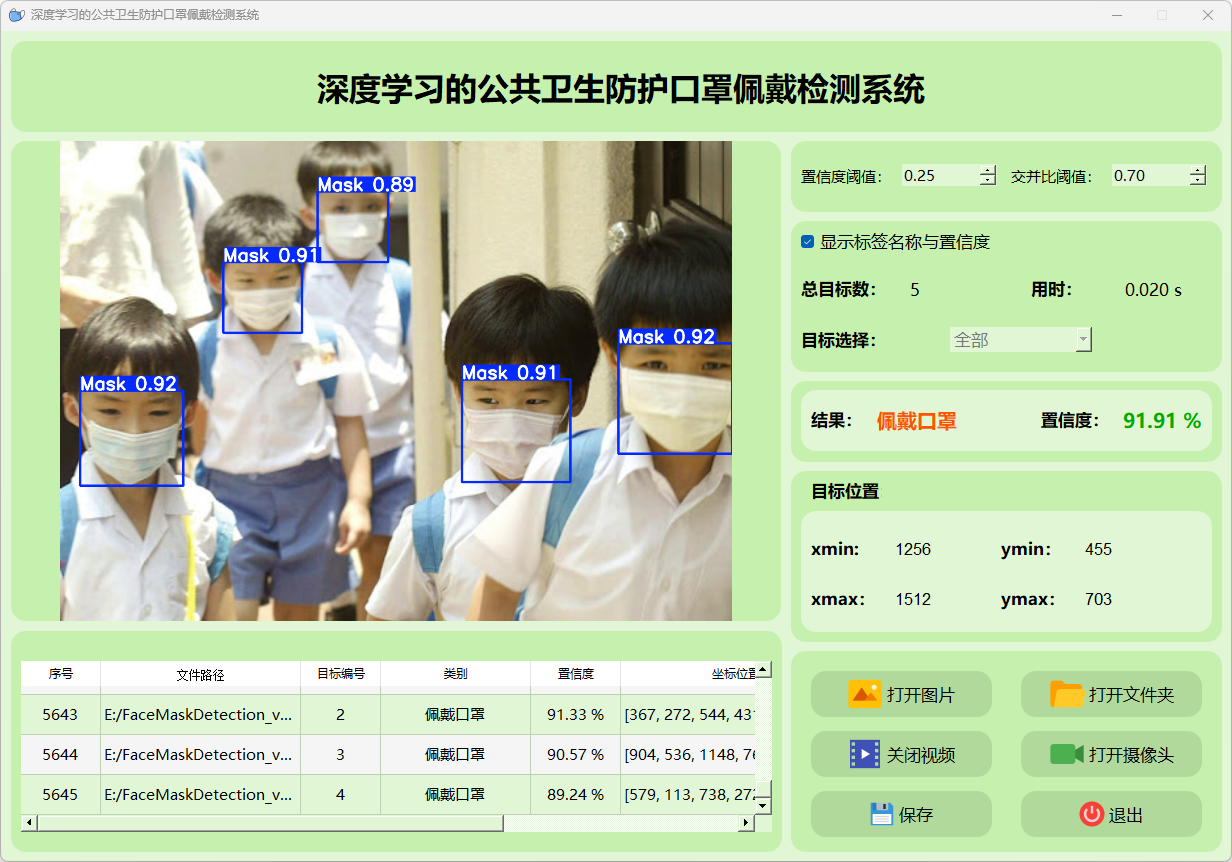Viewport: 1232px width, 862px height.
Task: Click the open image picture icon
Action: [x=864, y=694]
